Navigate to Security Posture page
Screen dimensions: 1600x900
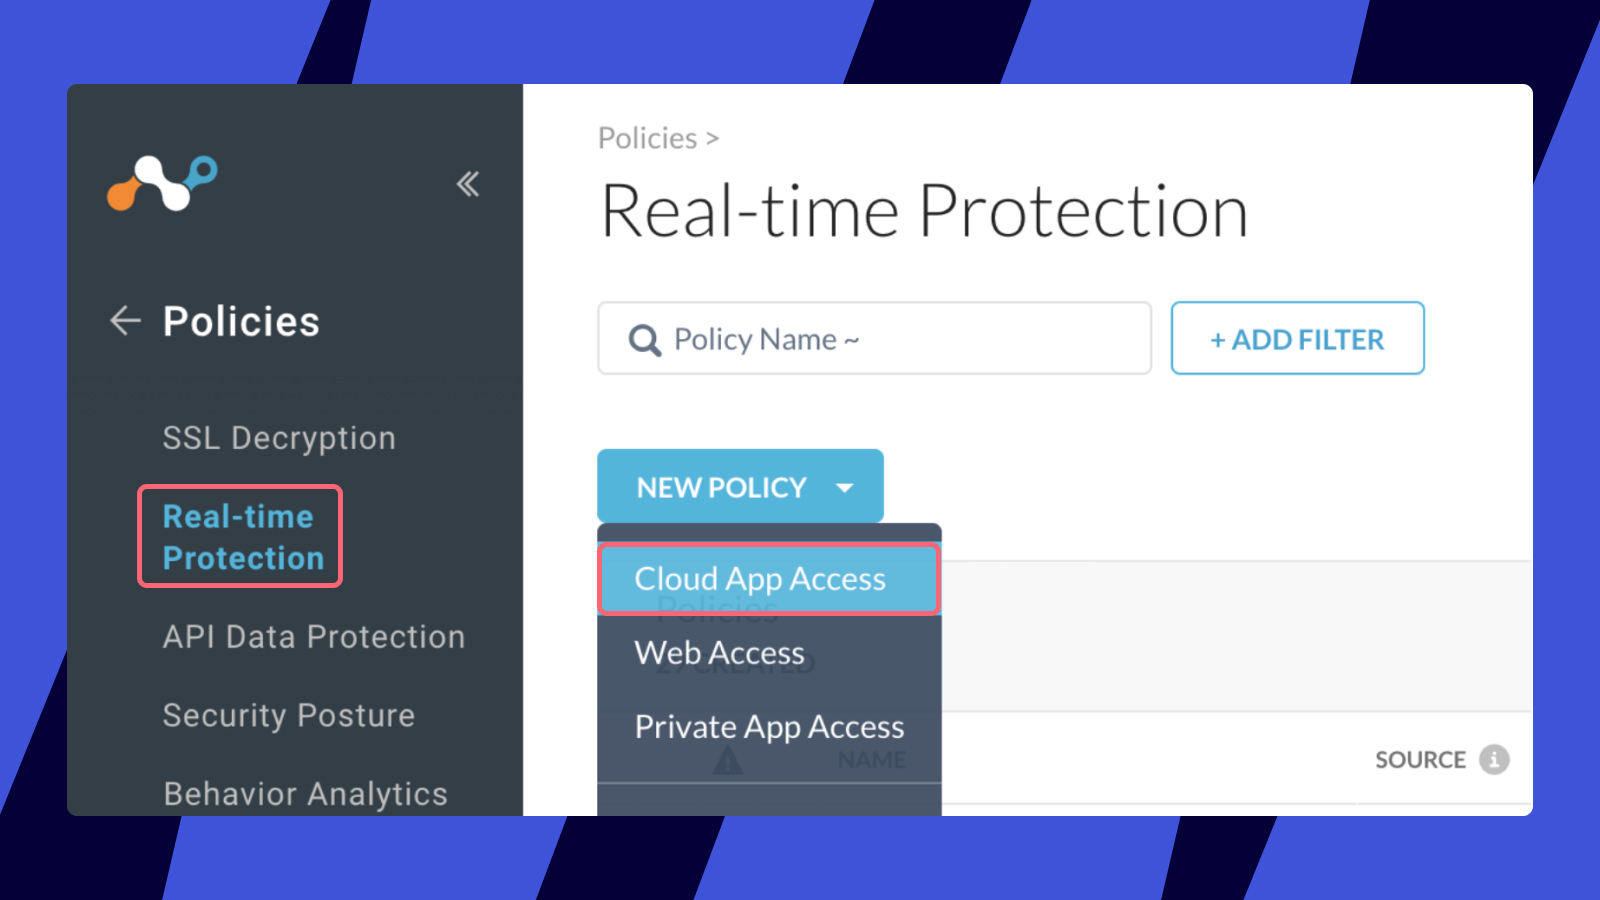289,716
